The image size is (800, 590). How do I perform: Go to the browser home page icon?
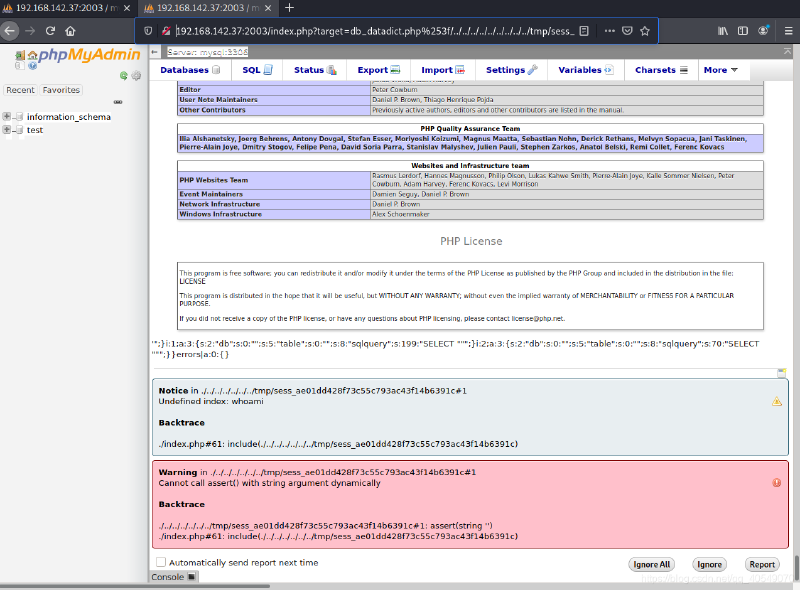click(70, 31)
